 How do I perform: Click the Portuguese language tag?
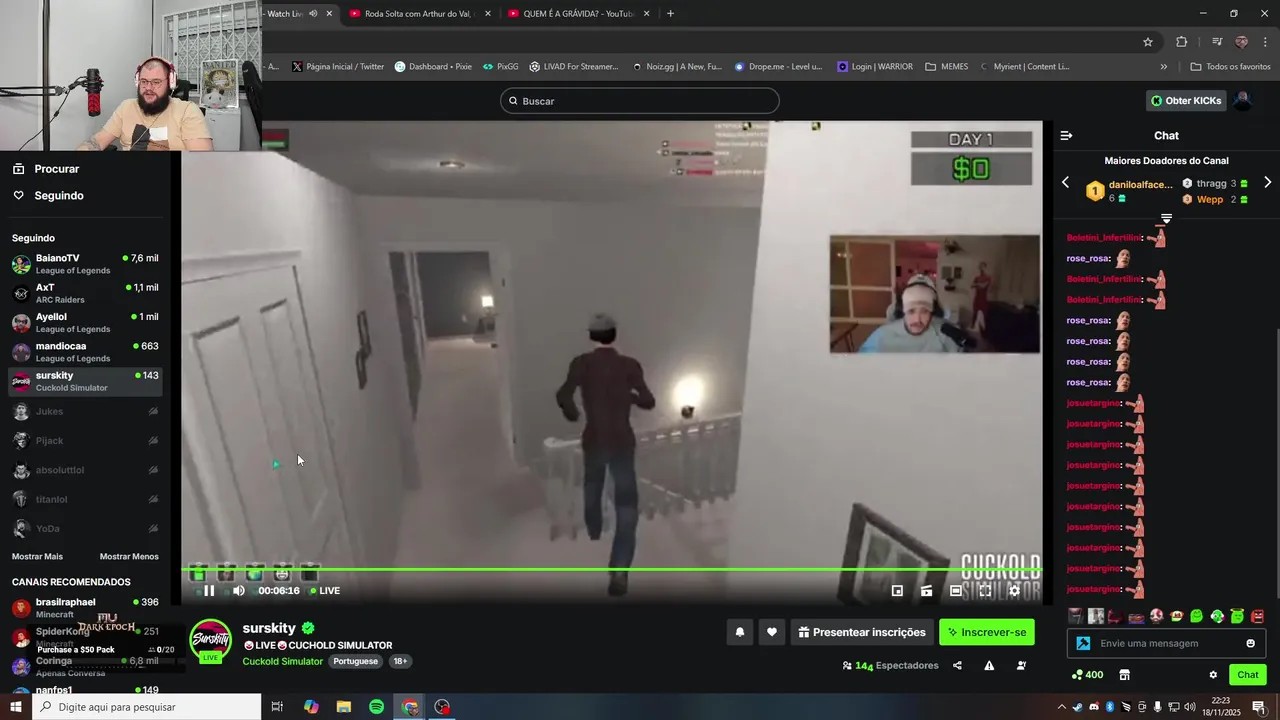pos(356,661)
